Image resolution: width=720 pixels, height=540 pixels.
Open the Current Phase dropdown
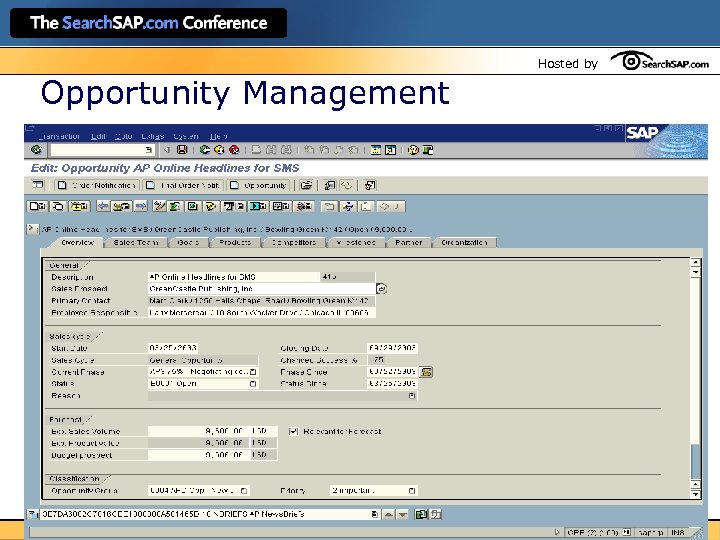point(253,372)
